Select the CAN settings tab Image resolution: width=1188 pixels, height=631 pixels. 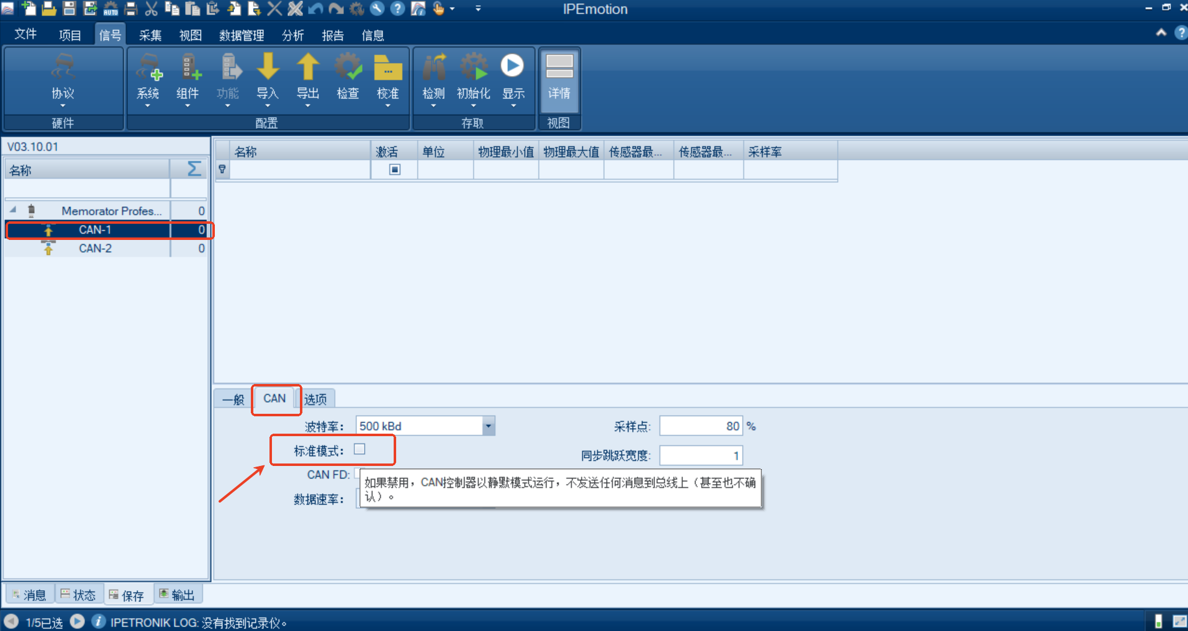274,398
